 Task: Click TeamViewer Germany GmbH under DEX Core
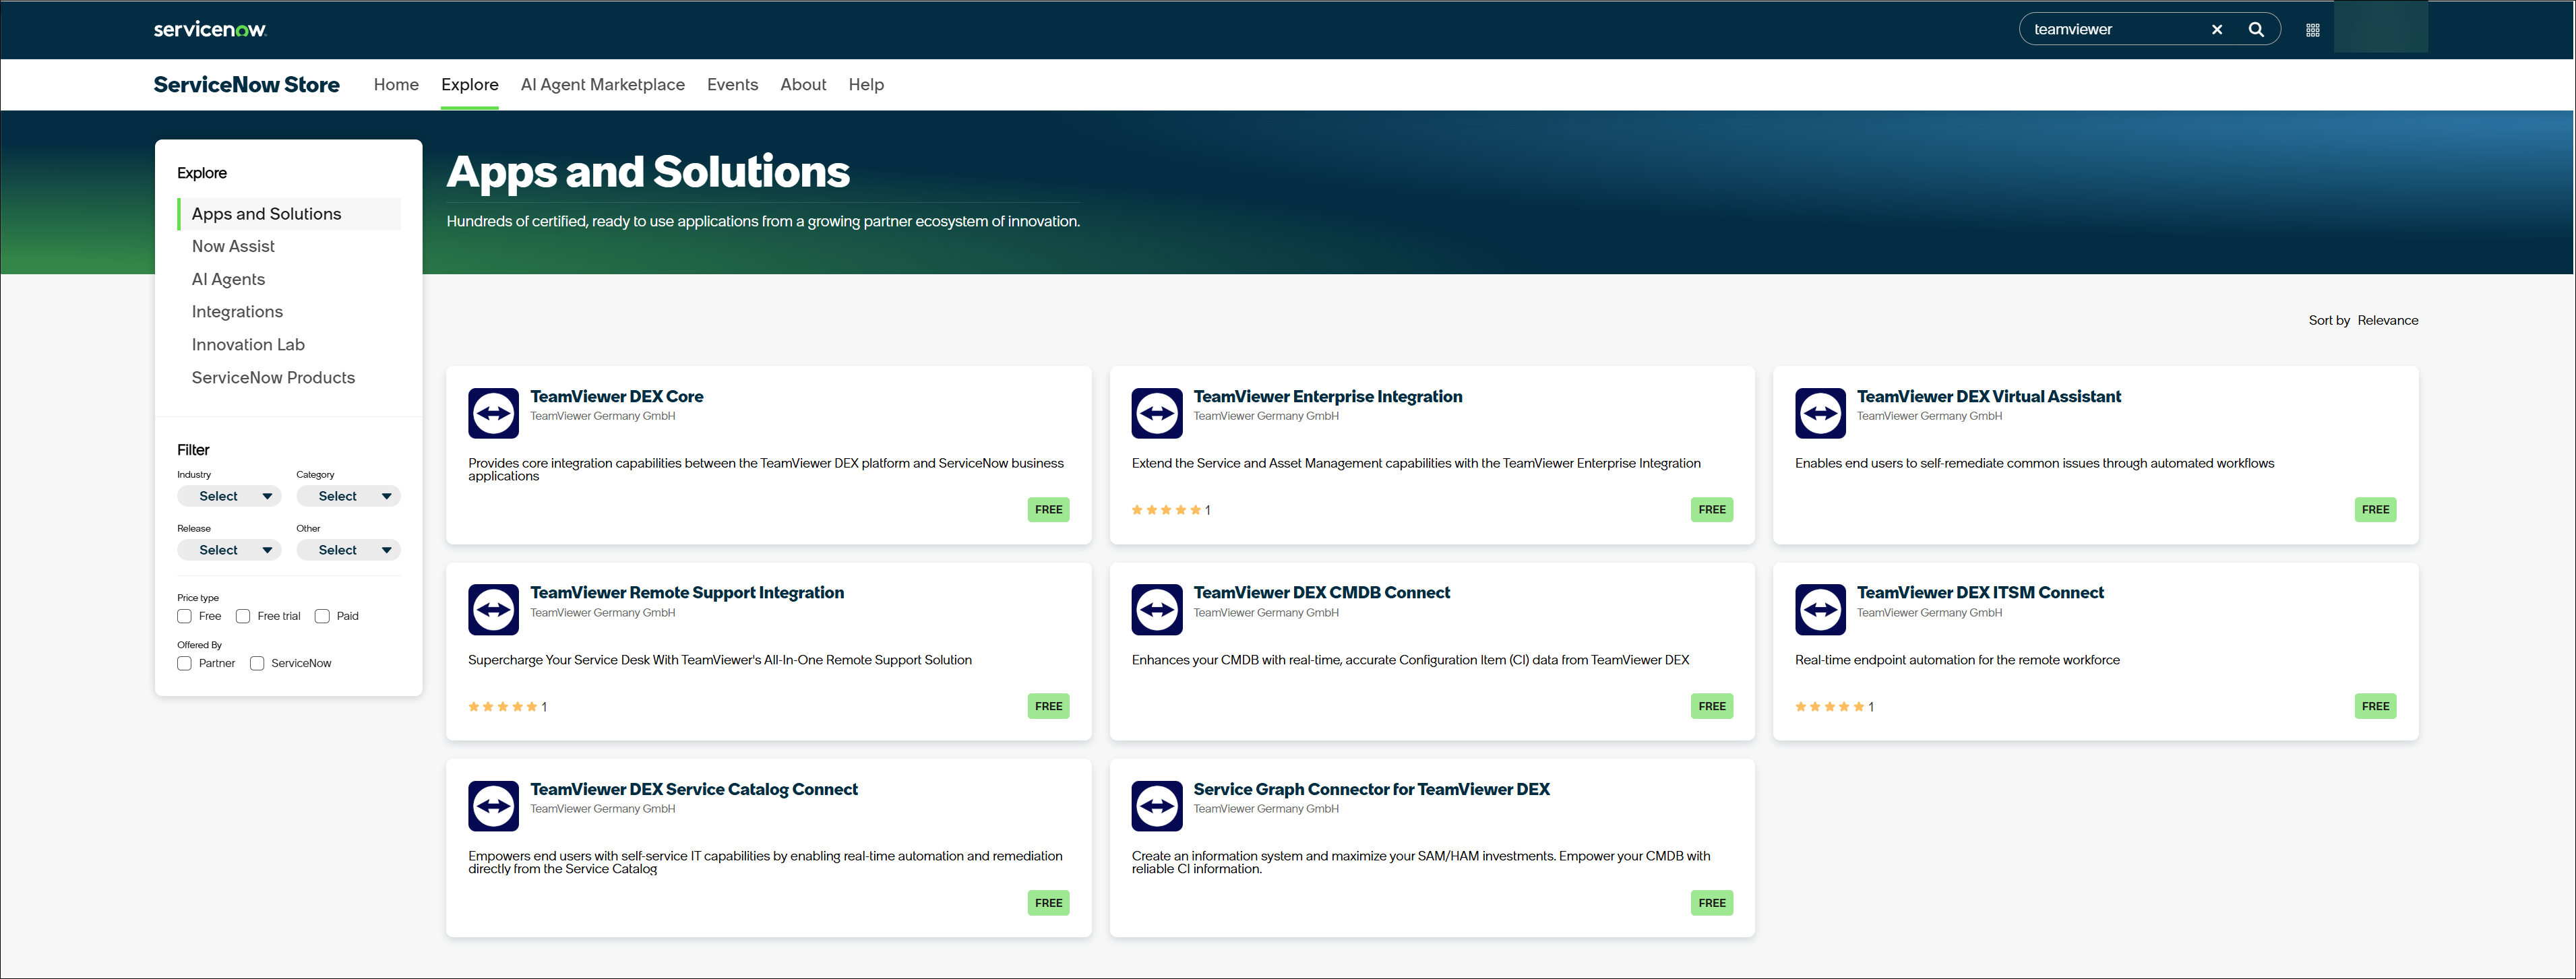point(603,417)
